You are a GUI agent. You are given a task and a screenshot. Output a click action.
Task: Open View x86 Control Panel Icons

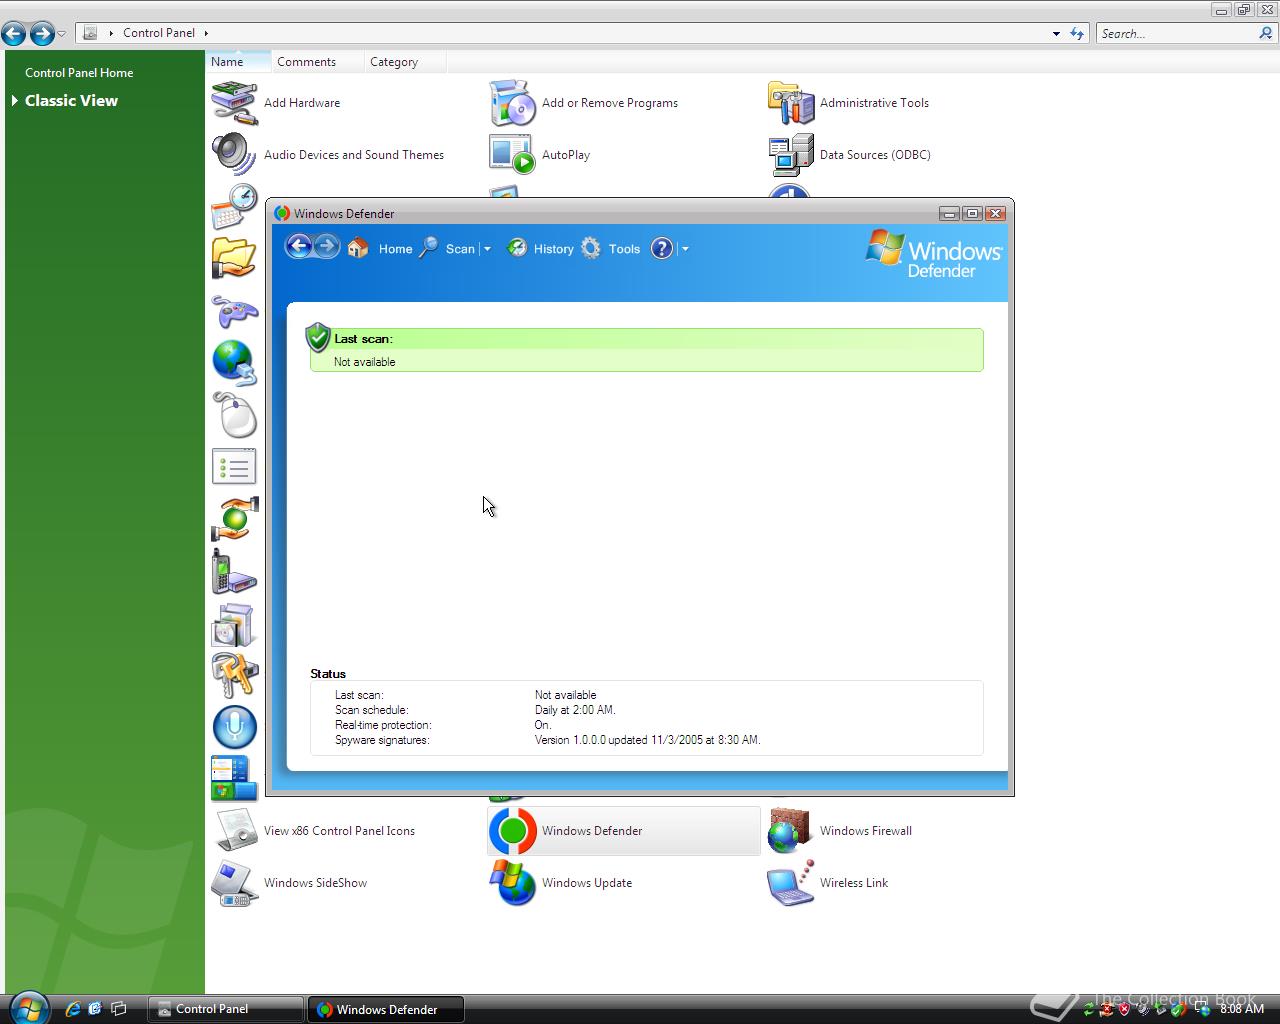(314, 830)
